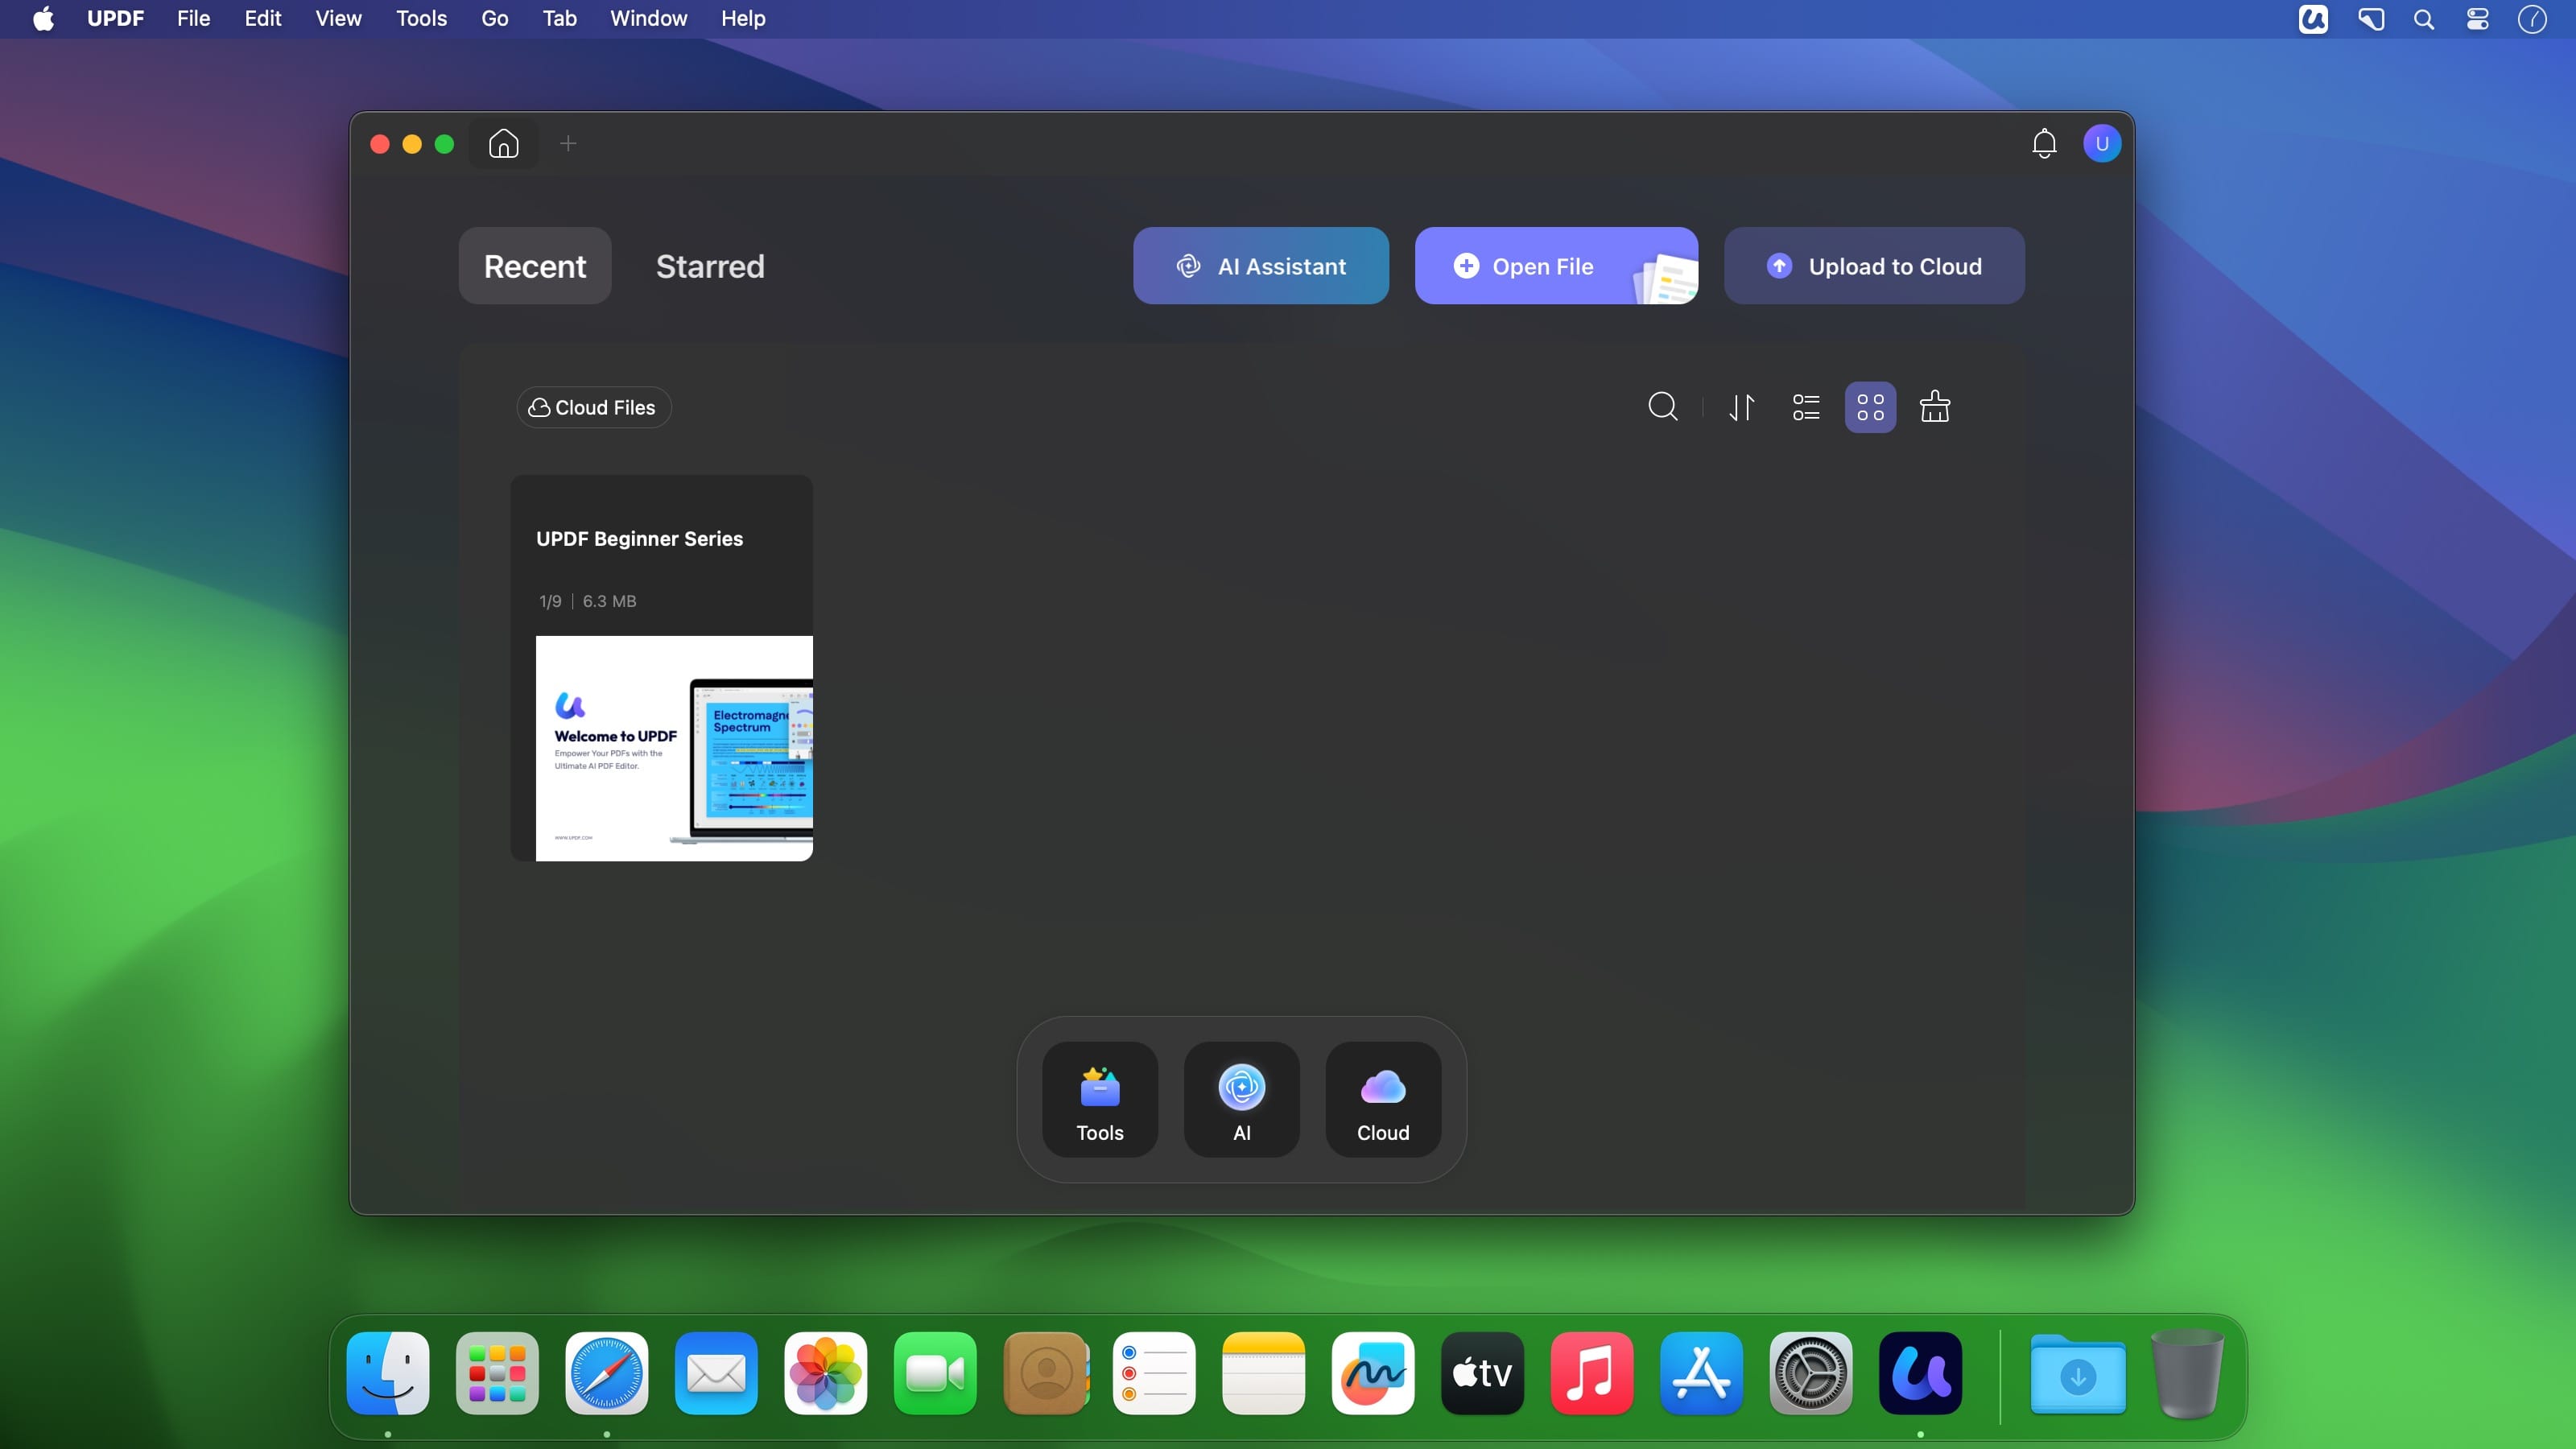Open Apple TV from the Dock

coord(1482,1373)
